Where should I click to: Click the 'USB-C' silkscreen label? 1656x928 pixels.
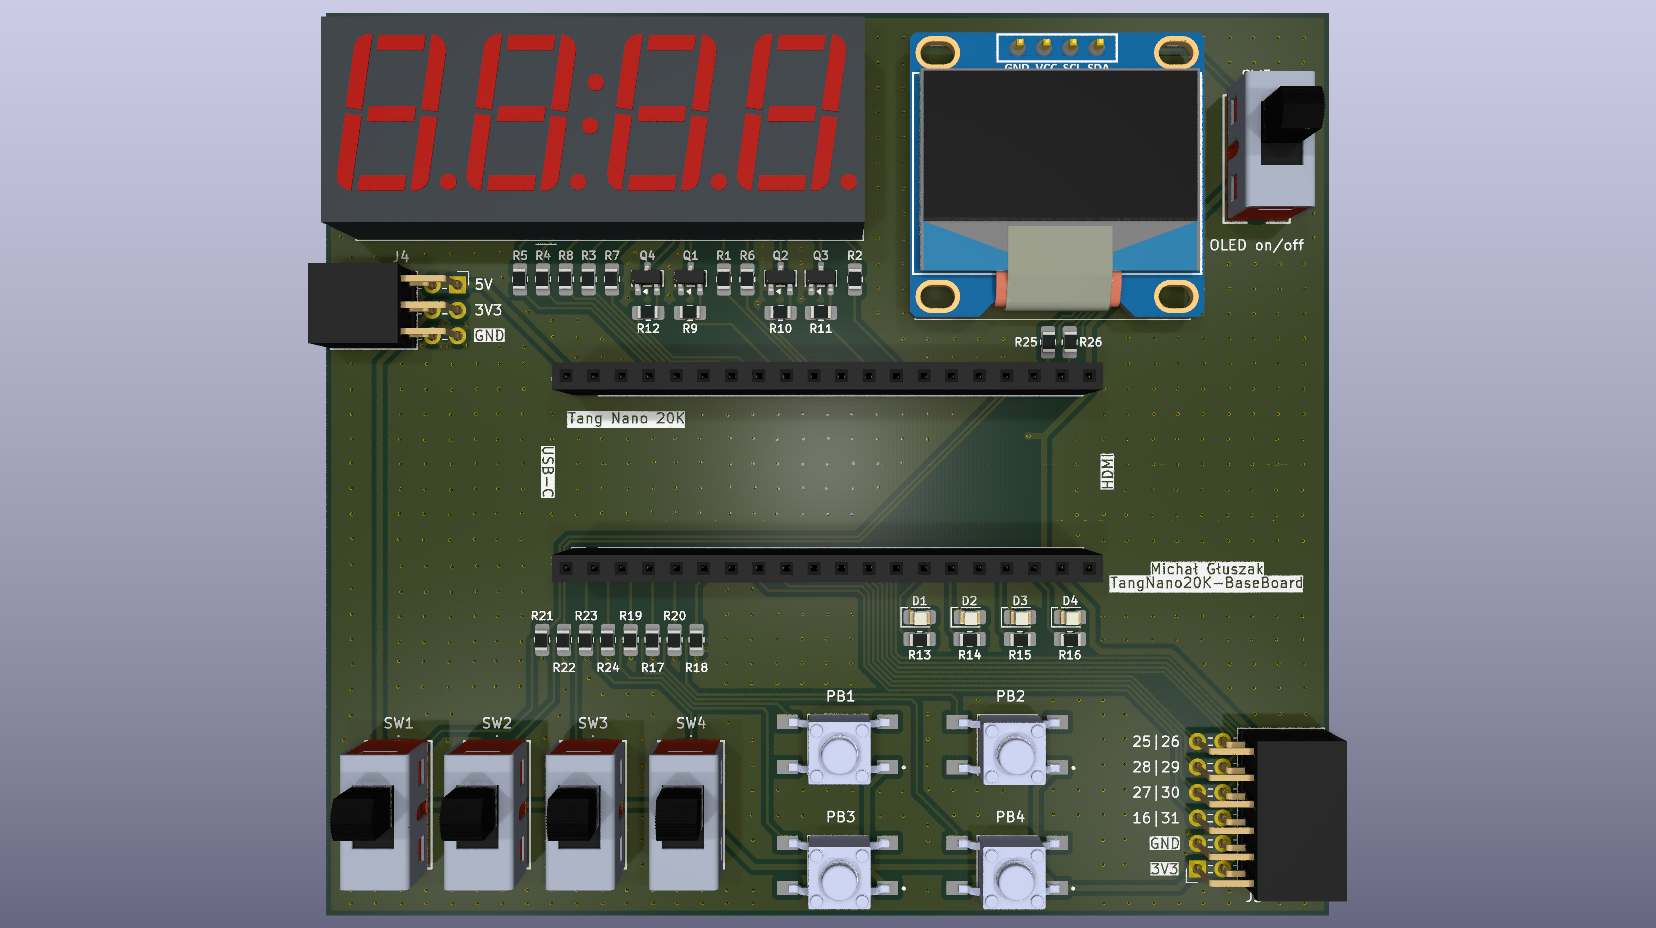click(x=548, y=472)
